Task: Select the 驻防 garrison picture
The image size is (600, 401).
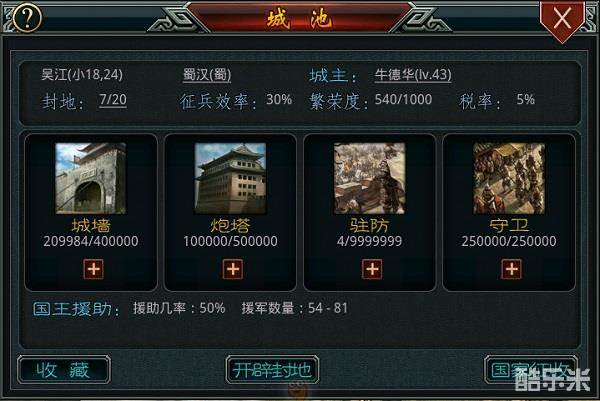Action: click(x=370, y=178)
